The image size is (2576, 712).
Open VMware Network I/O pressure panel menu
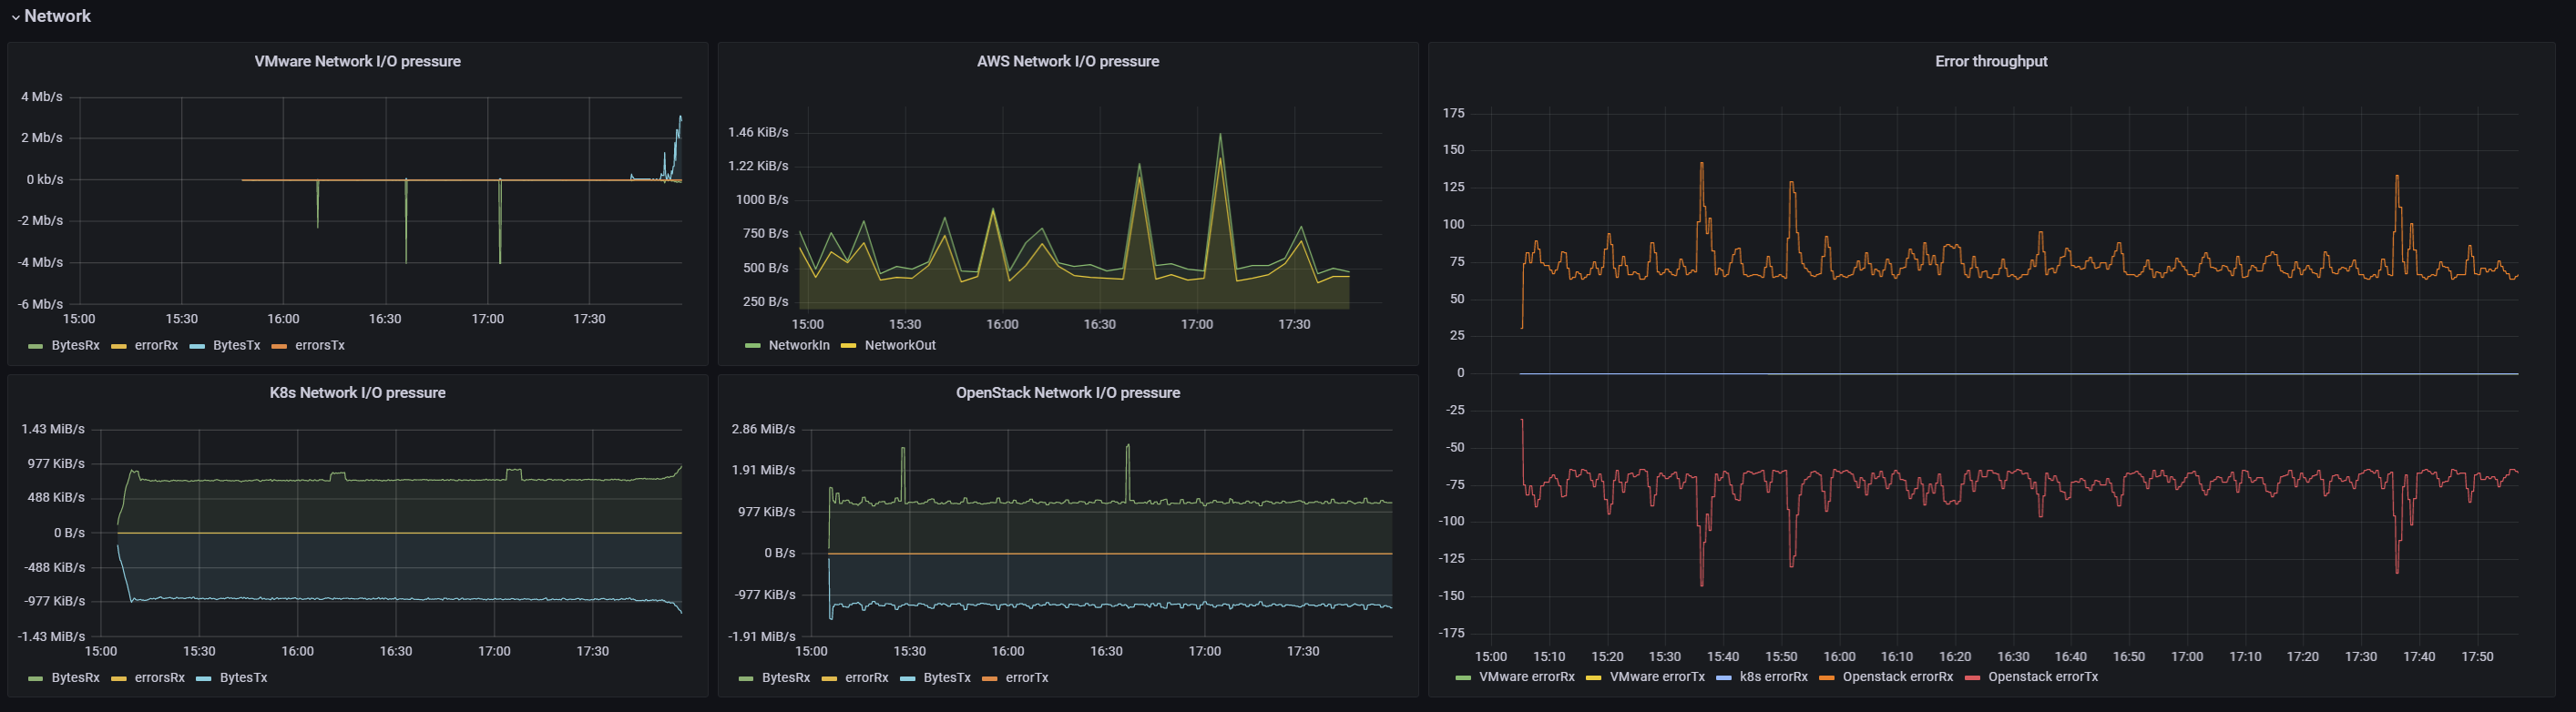(357, 61)
